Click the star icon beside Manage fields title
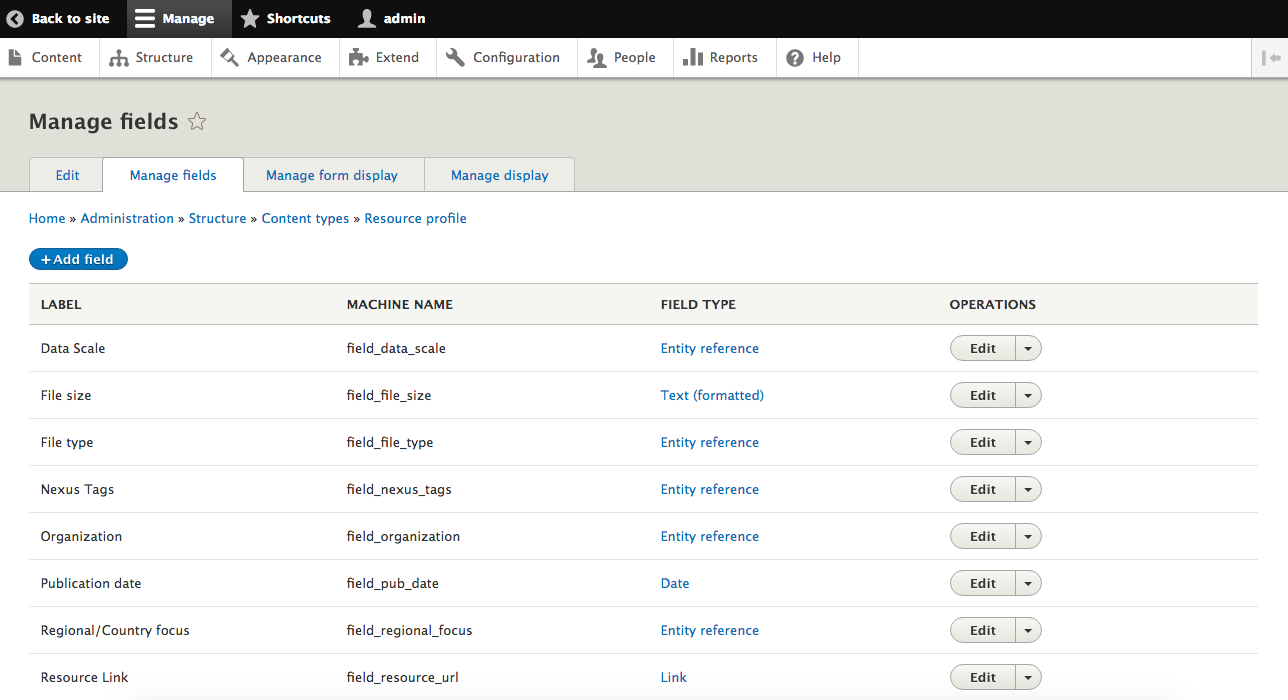 point(197,122)
